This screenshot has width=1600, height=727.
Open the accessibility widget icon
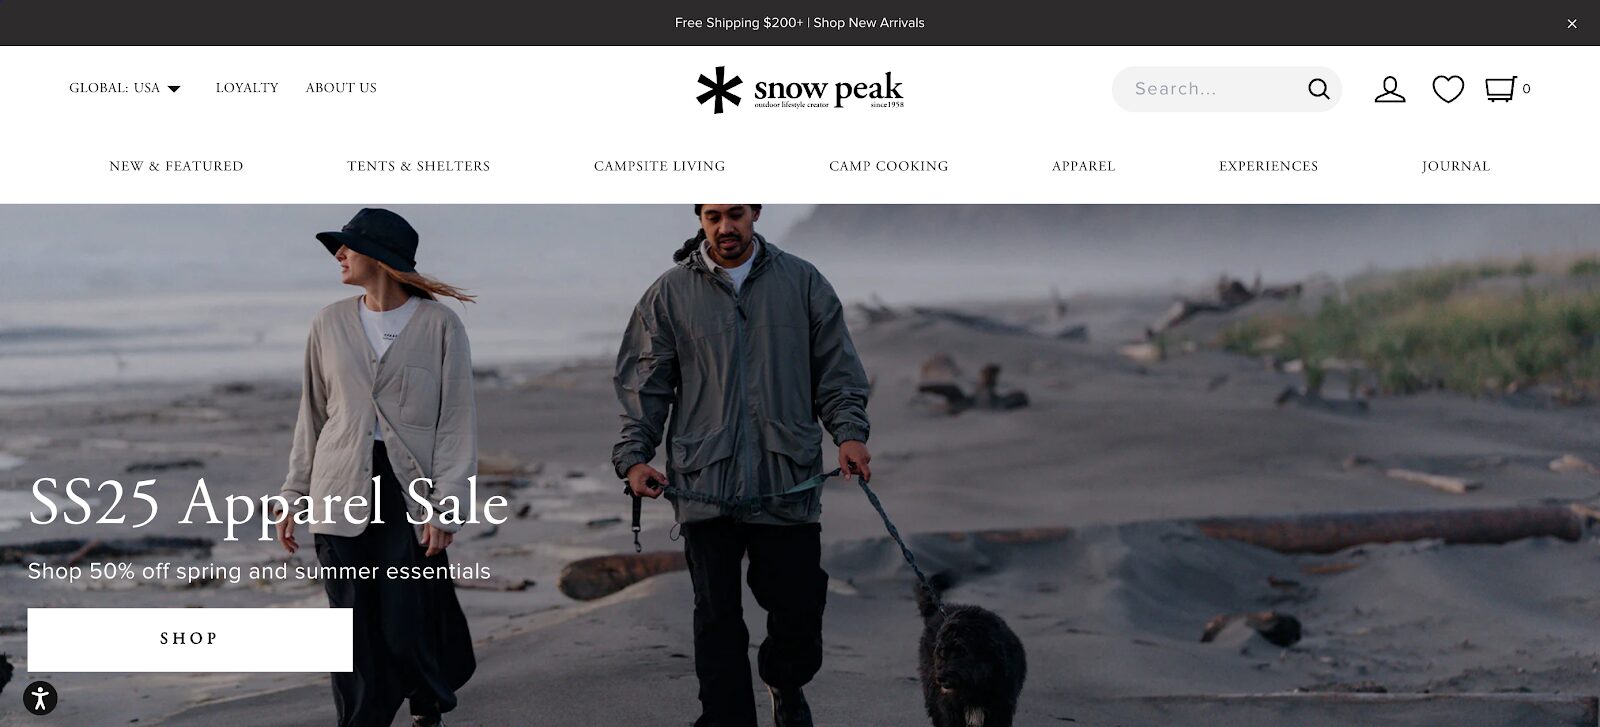click(x=40, y=697)
